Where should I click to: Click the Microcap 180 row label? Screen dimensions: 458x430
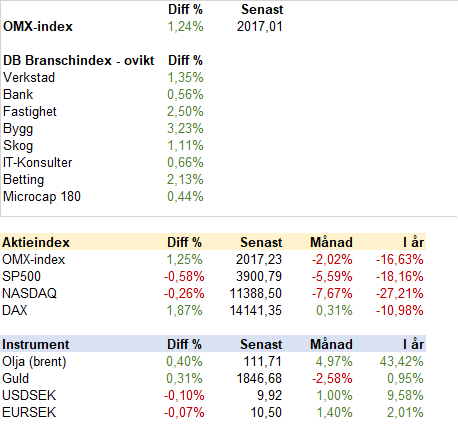click(42, 196)
